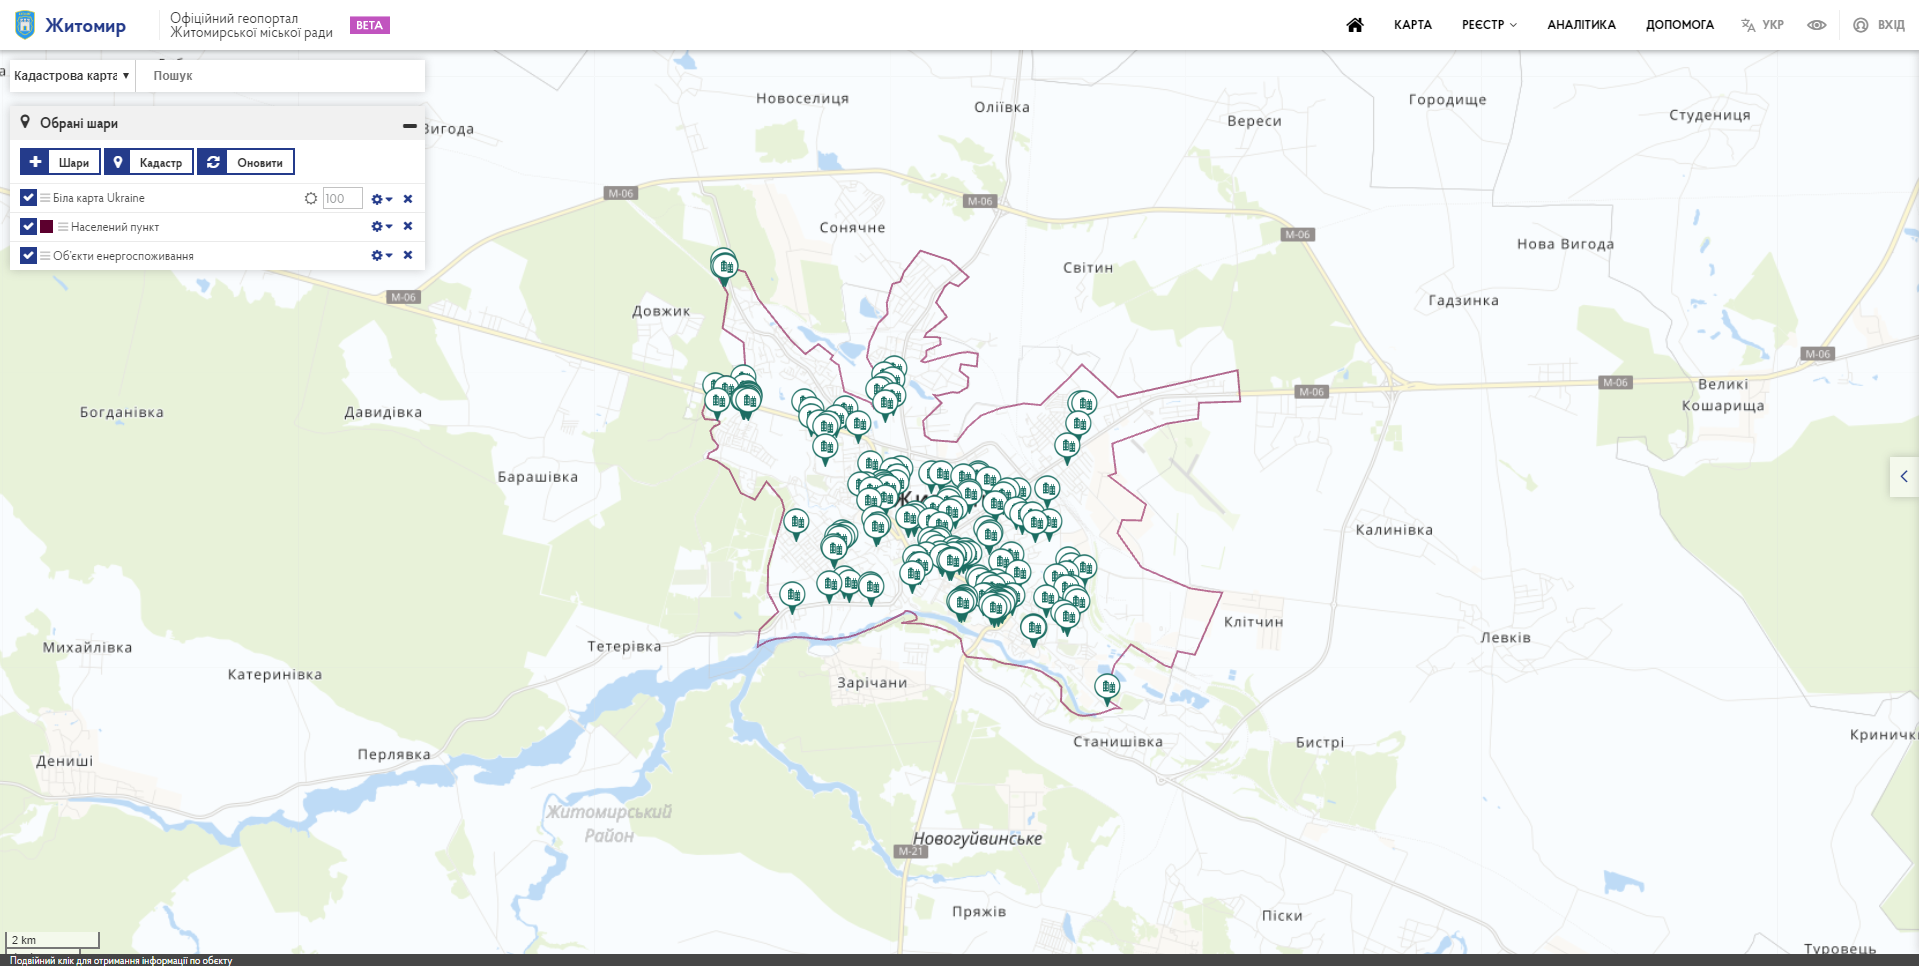Select the Населений пункт layer name

coord(115,227)
